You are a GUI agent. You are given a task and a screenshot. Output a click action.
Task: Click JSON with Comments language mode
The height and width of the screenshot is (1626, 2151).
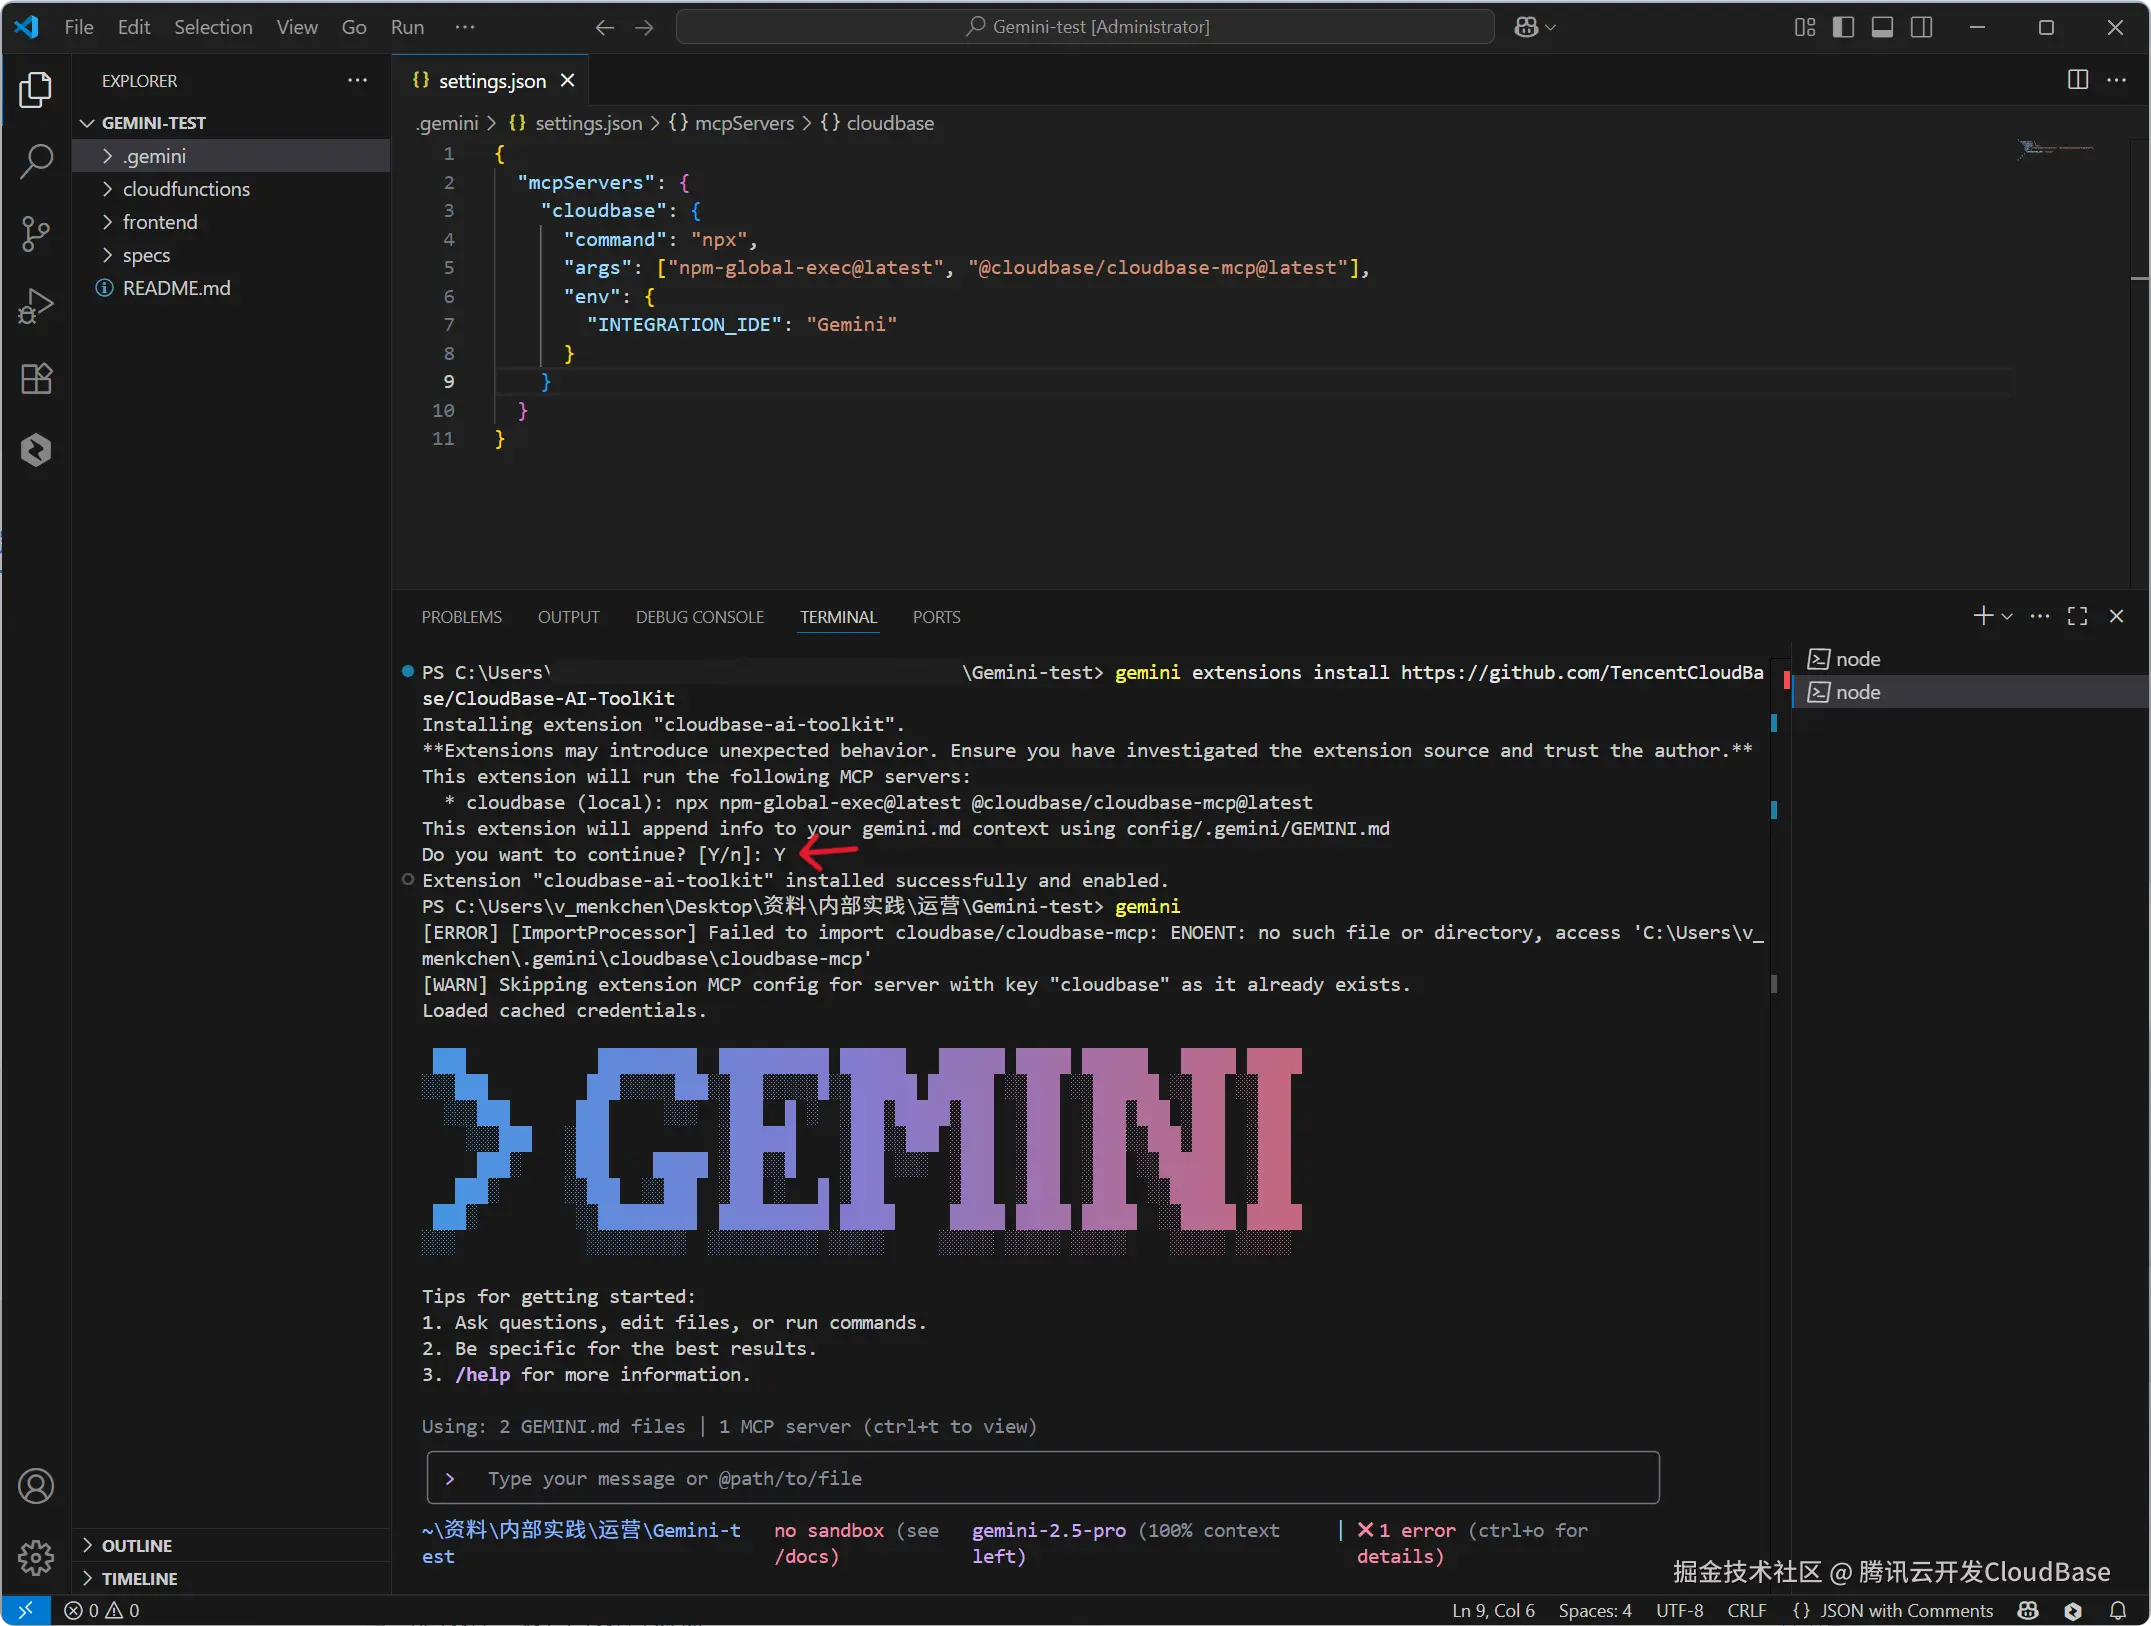1905,1610
